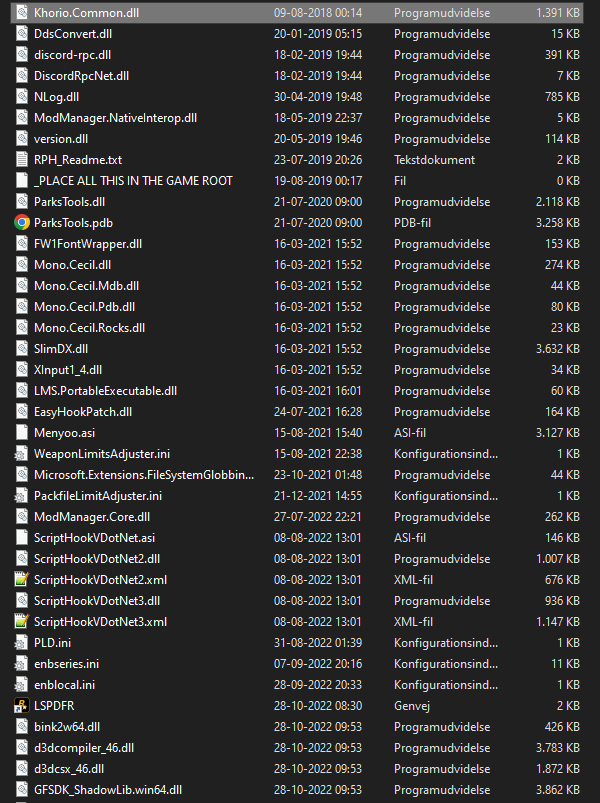This screenshot has height=803, width=600.
Task: Click the dll icon of SlimDX.dll
Action: [x=22, y=349]
